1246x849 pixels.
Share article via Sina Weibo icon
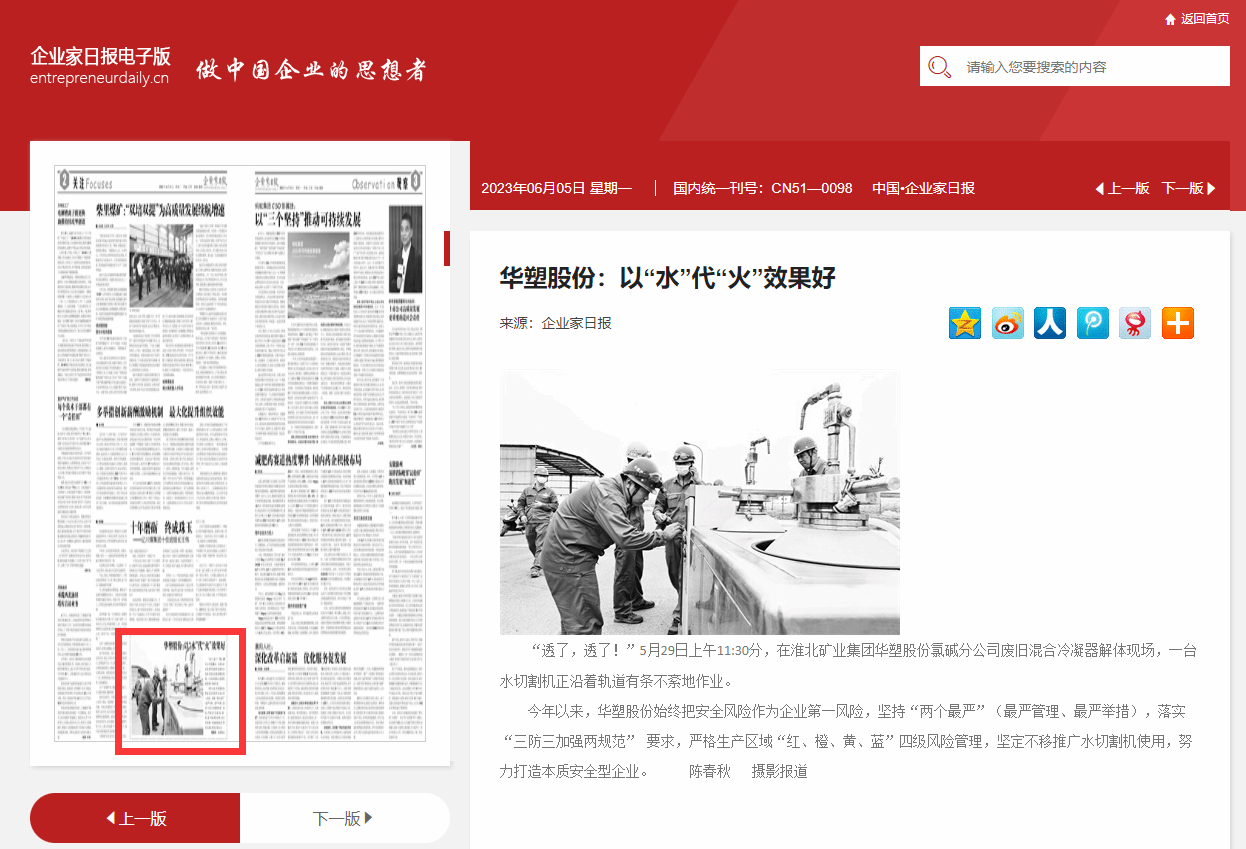pos(1008,323)
